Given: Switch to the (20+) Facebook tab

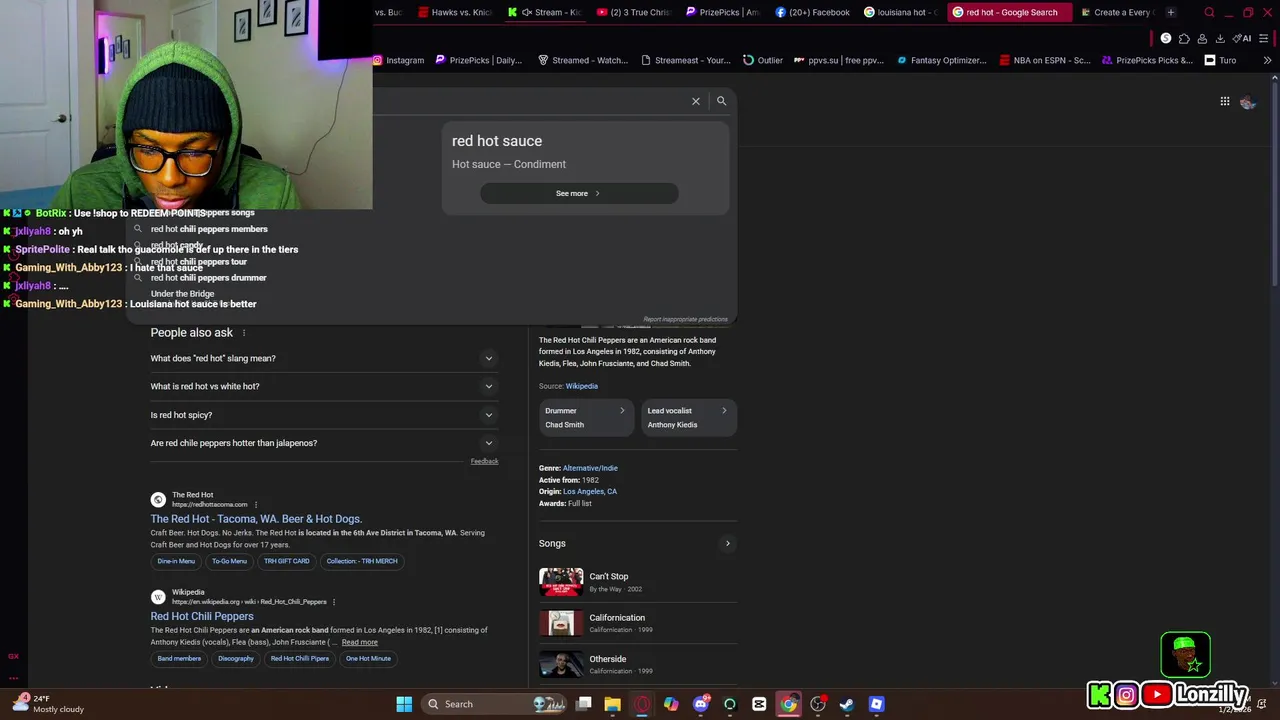Looking at the screenshot, I should (812, 12).
